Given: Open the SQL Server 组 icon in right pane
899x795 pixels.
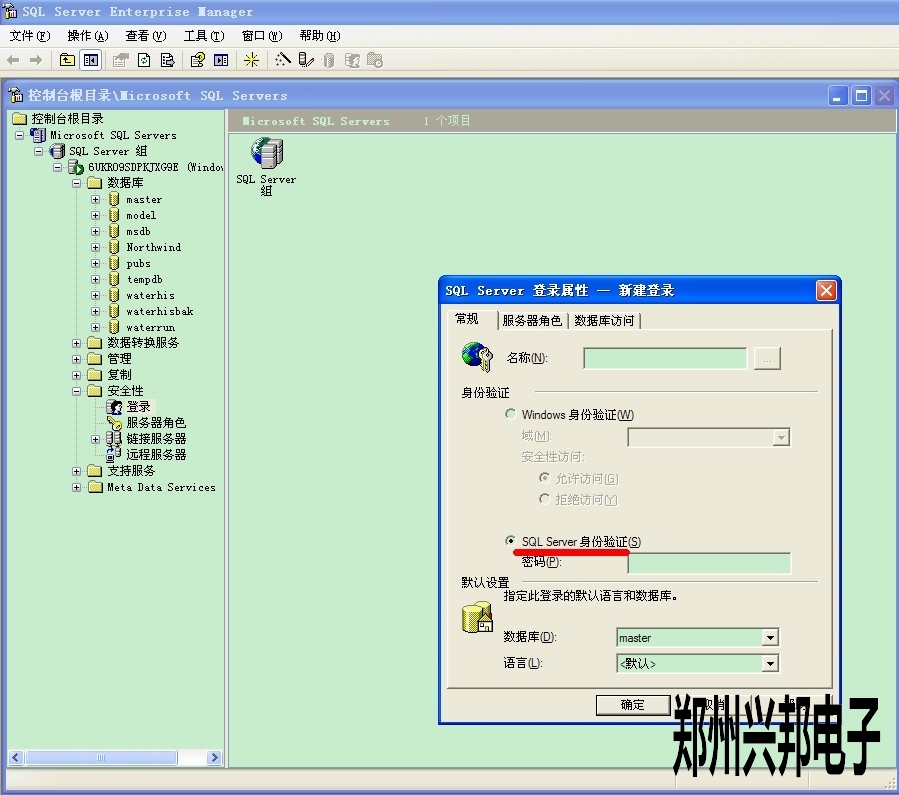Looking at the screenshot, I should 266,154.
